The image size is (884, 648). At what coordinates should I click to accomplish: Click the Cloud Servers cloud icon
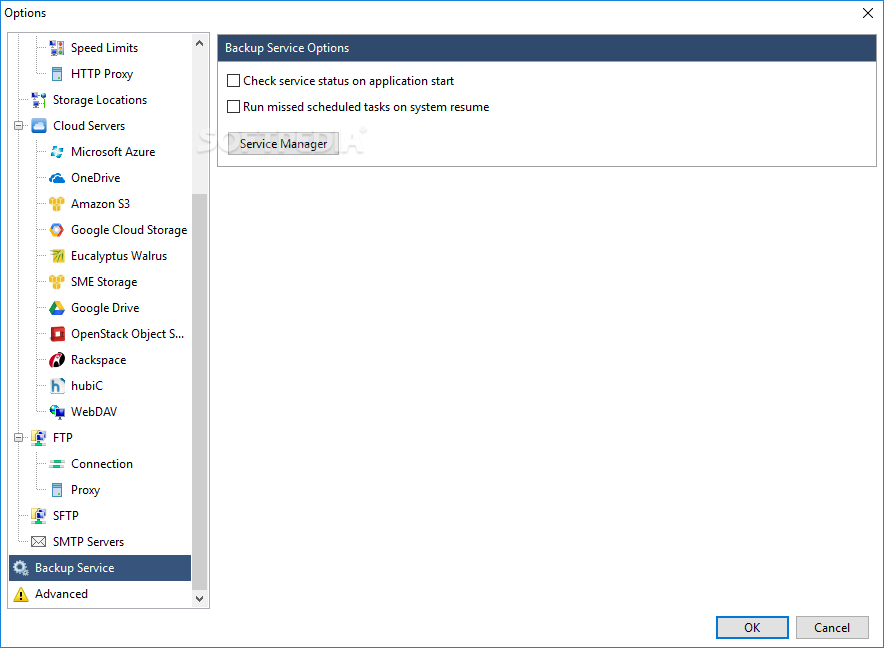point(39,126)
